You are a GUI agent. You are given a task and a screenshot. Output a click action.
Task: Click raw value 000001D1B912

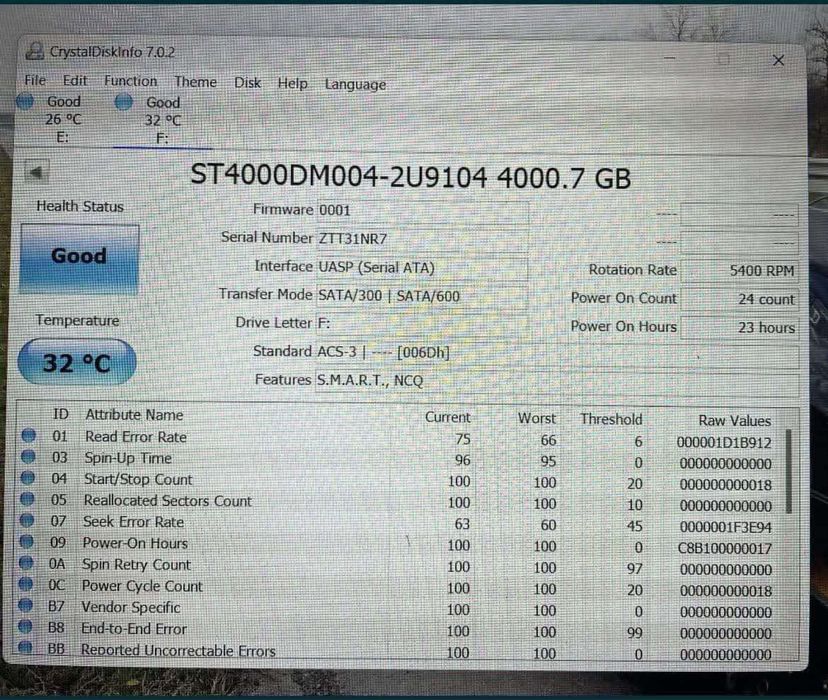coord(724,443)
